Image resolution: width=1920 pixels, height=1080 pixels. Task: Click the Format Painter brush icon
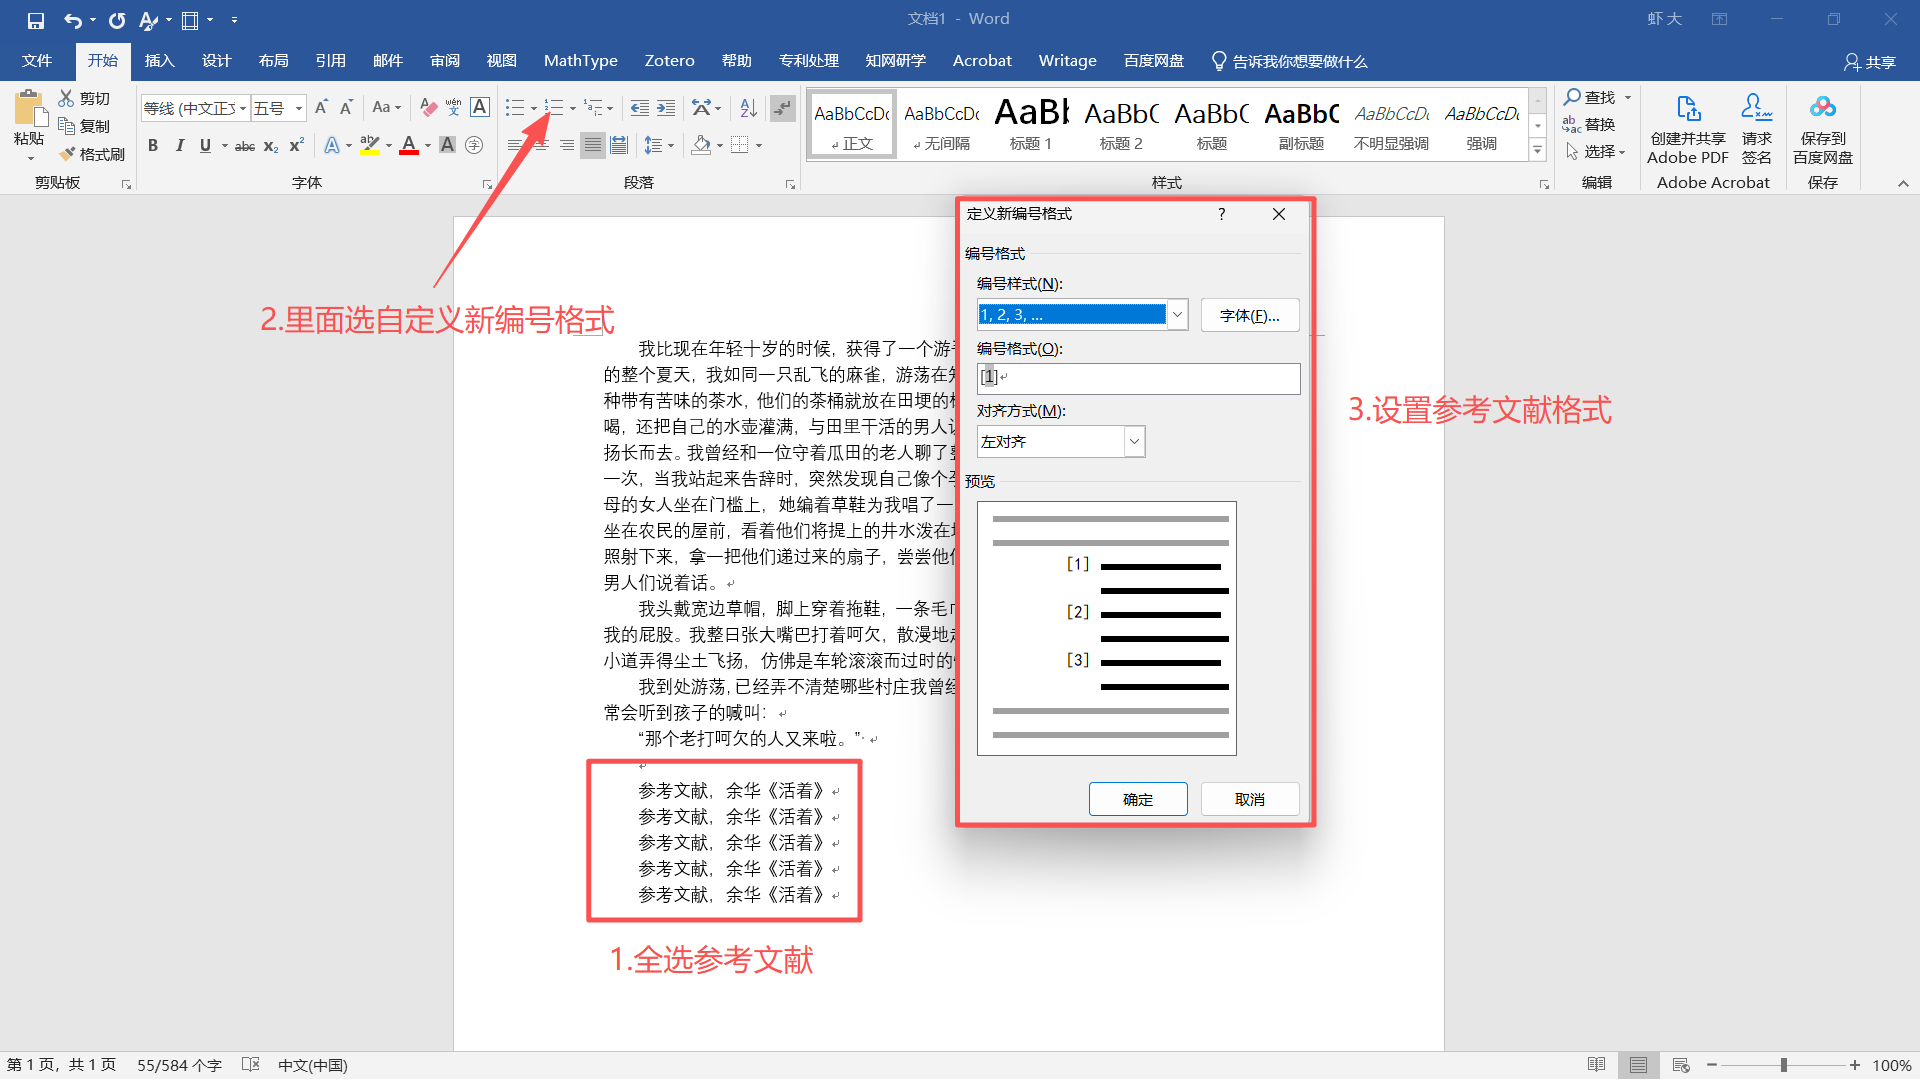tap(68, 154)
